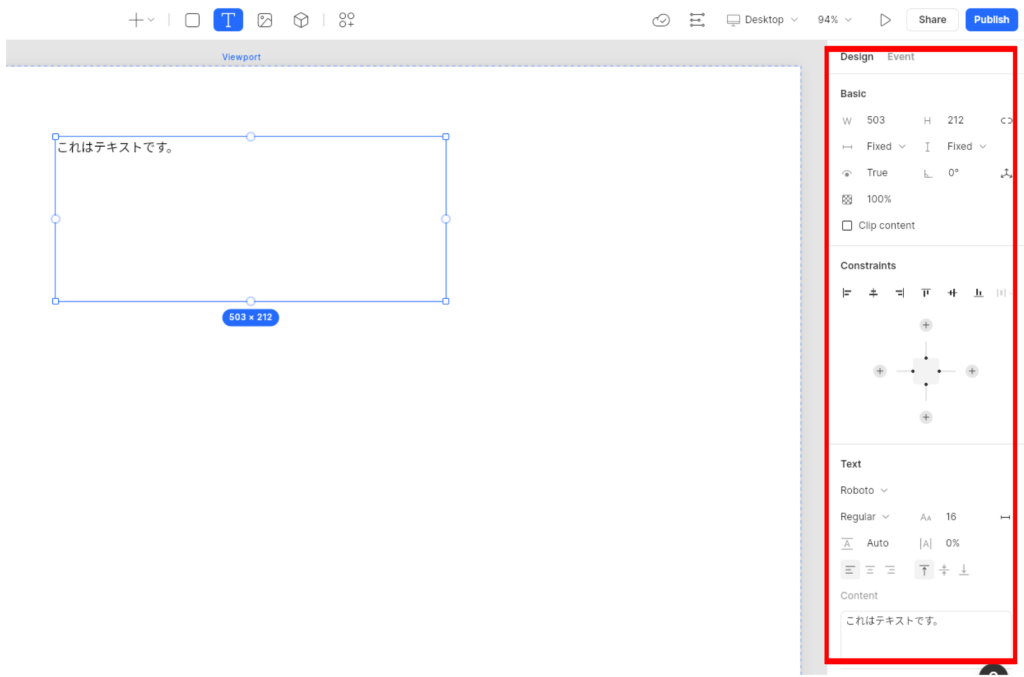Expand the Regular font weight dropdown
Image resolution: width=1024 pixels, height=677 pixels.
click(865, 517)
